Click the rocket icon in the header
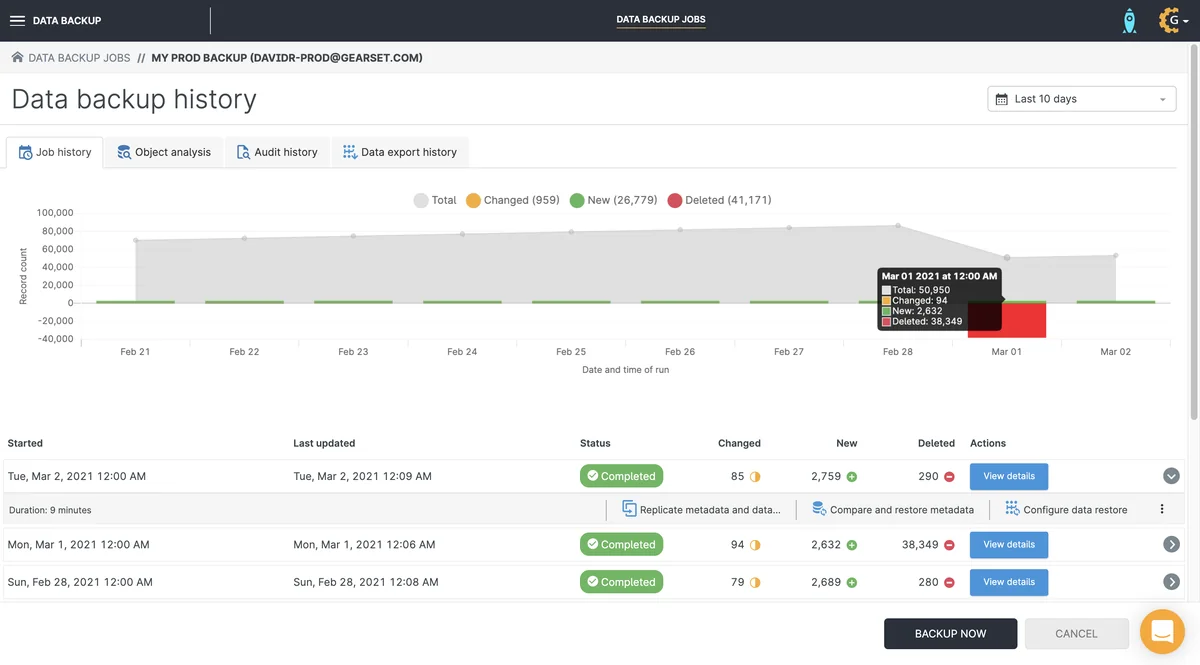The width and height of the screenshot is (1200, 665). [1129, 21]
